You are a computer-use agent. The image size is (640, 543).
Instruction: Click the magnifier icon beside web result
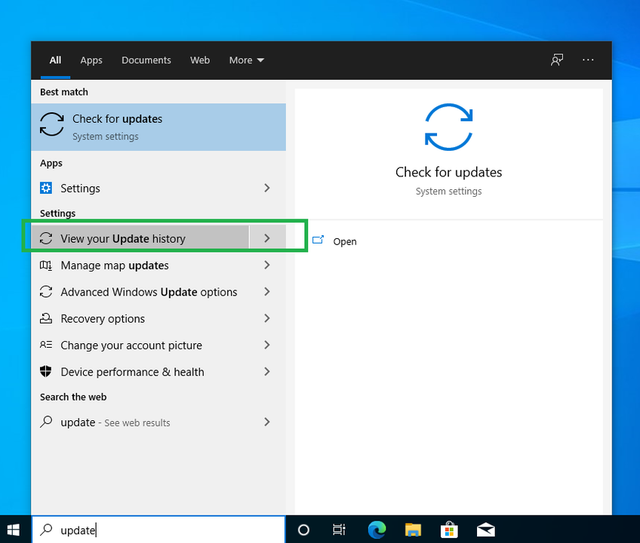[46, 422]
